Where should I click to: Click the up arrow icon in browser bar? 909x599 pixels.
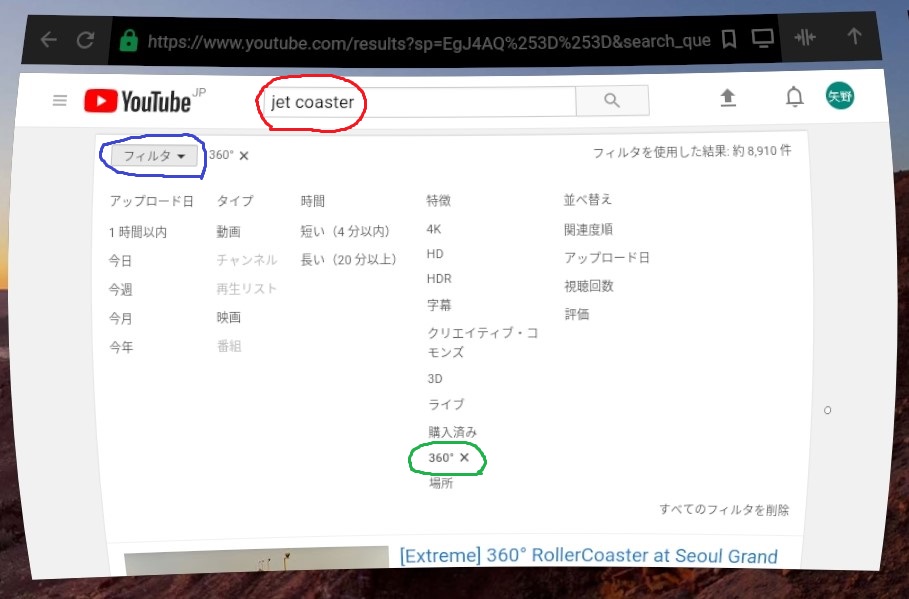854,36
